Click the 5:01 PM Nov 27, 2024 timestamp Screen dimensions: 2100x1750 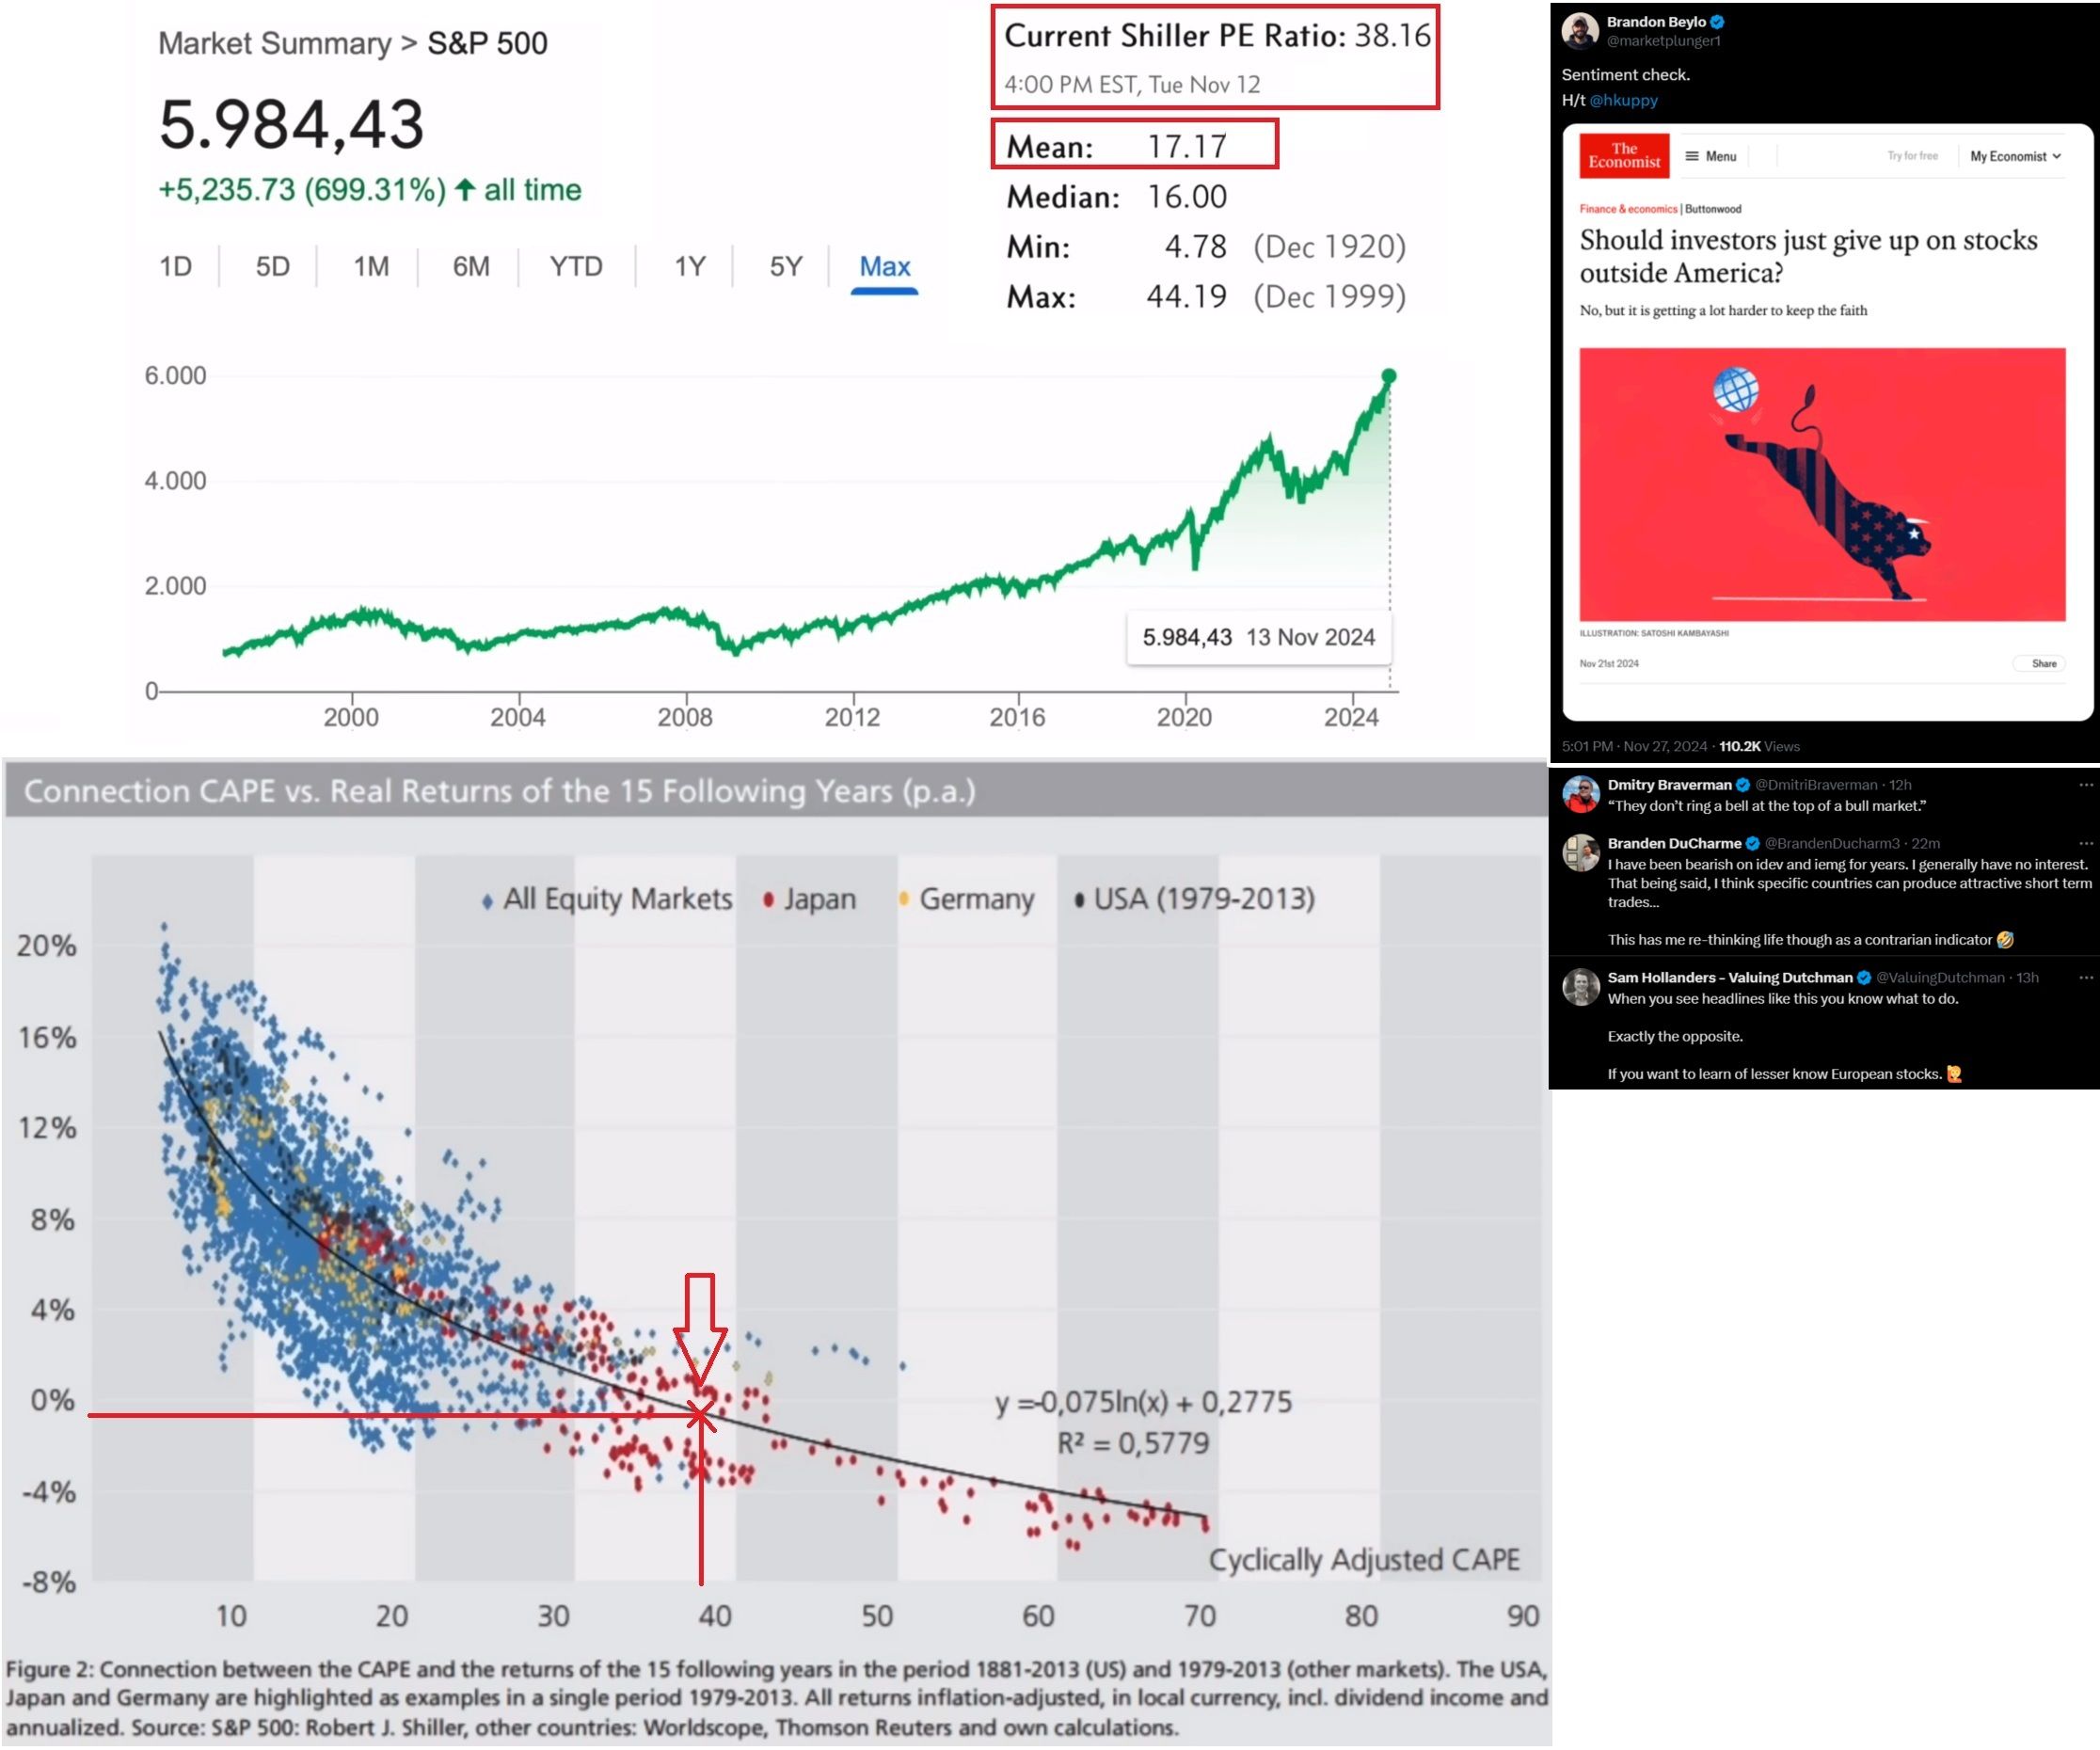tap(1634, 746)
